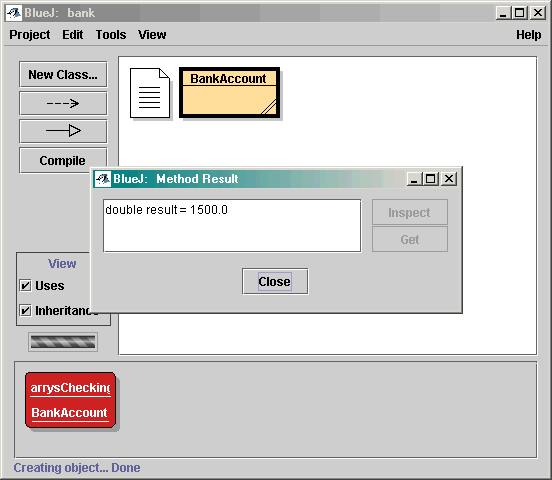
Task: Click the striped virtual machine work indicator
Action: [x=63, y=342]
